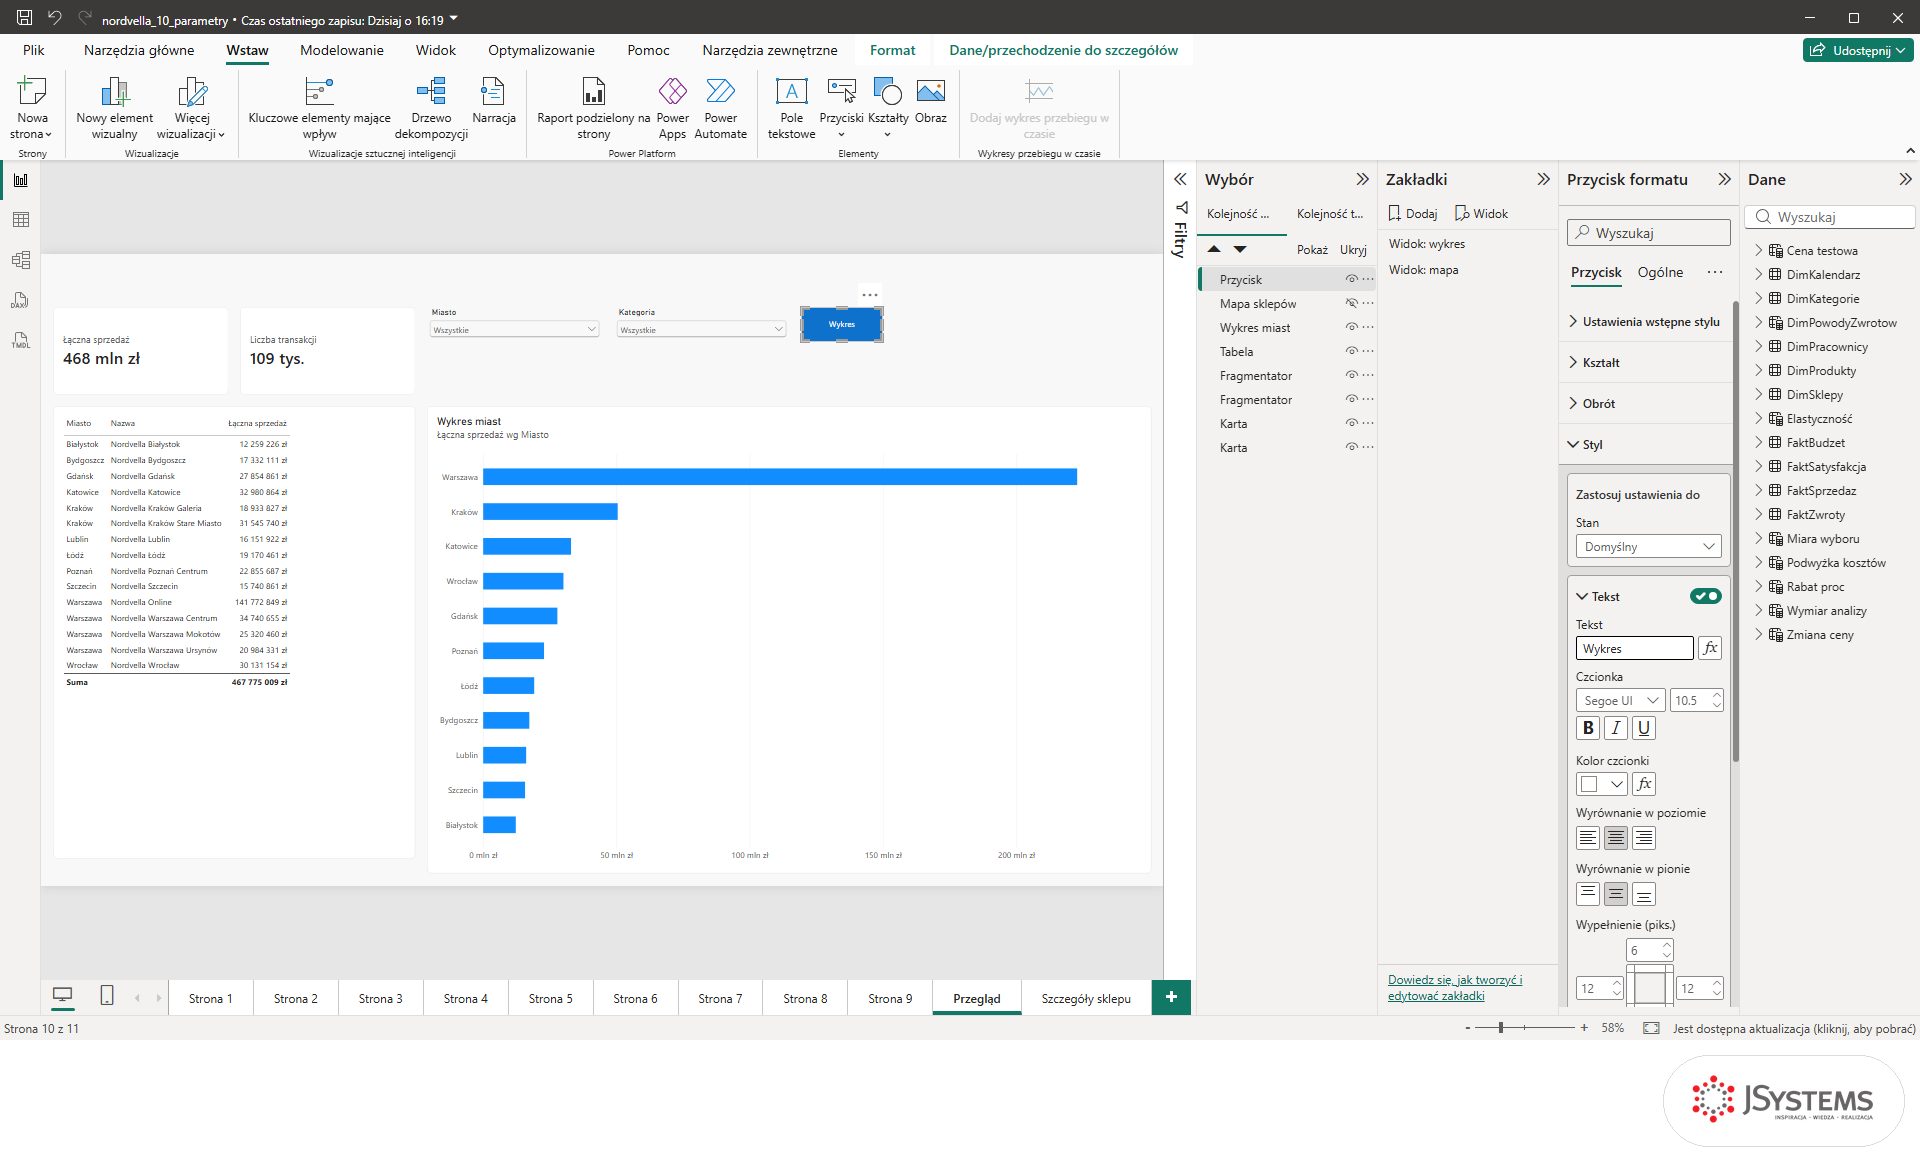Open model view in left sidebar
Viewport: 1920px width, 1162px height.
pos(21,260)
